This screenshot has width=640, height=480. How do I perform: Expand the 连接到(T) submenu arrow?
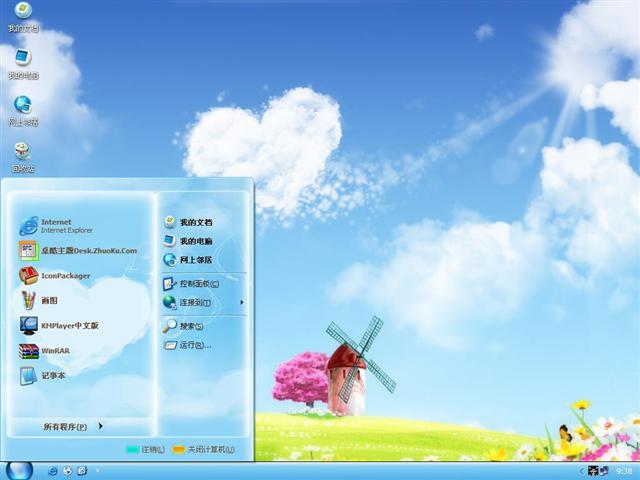(x=242, y=302)
